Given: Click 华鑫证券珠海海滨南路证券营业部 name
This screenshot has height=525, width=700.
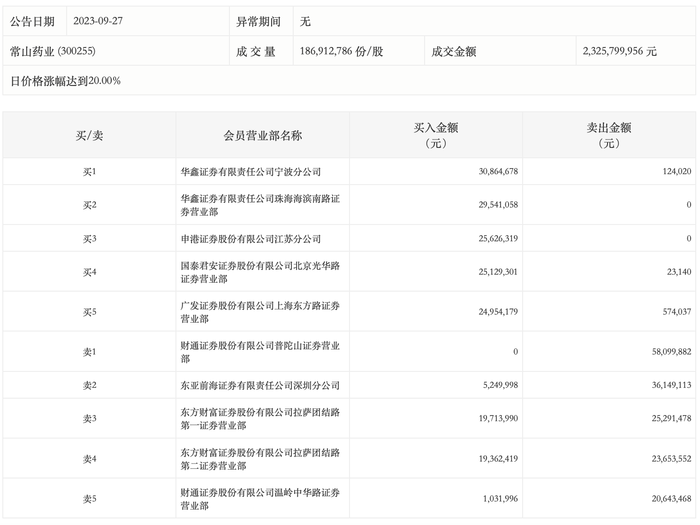Looking at the screenshot, I should pyautogui.click(x=260, y=205).
